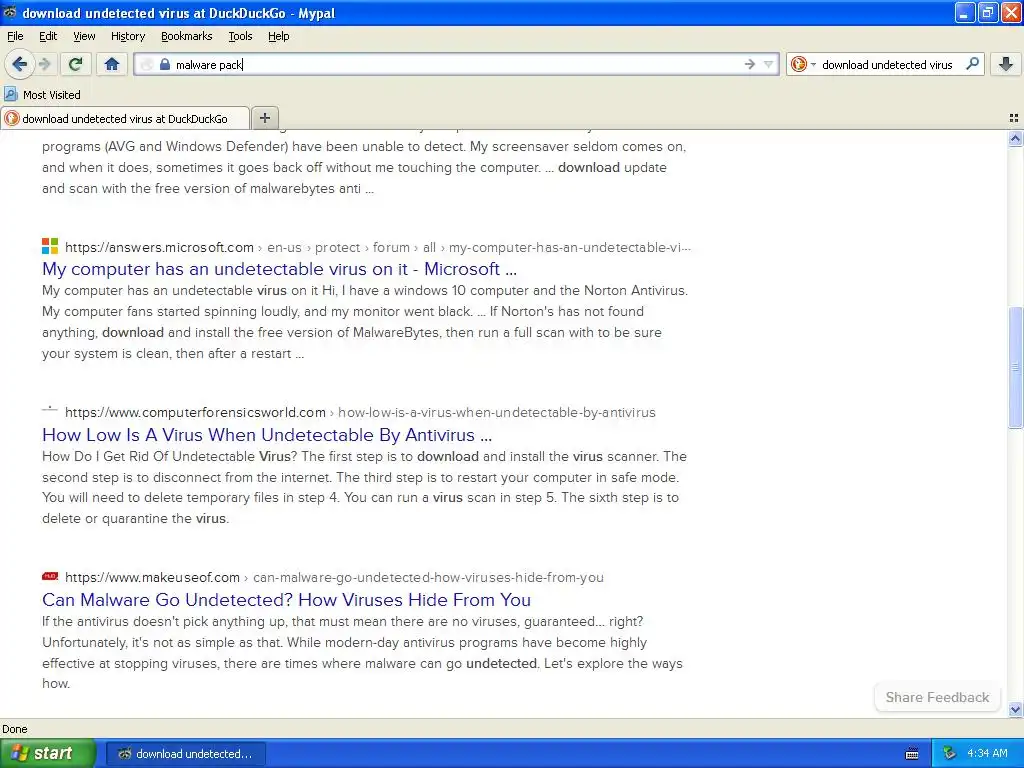Image resolution: width=1024 pixels, height=768 pixels.
Task: Open the Edit menu
Action: 48,36
